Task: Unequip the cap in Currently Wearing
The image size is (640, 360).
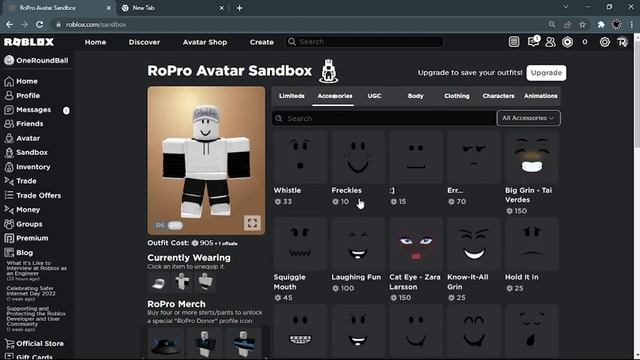Action: click(158, 282)
